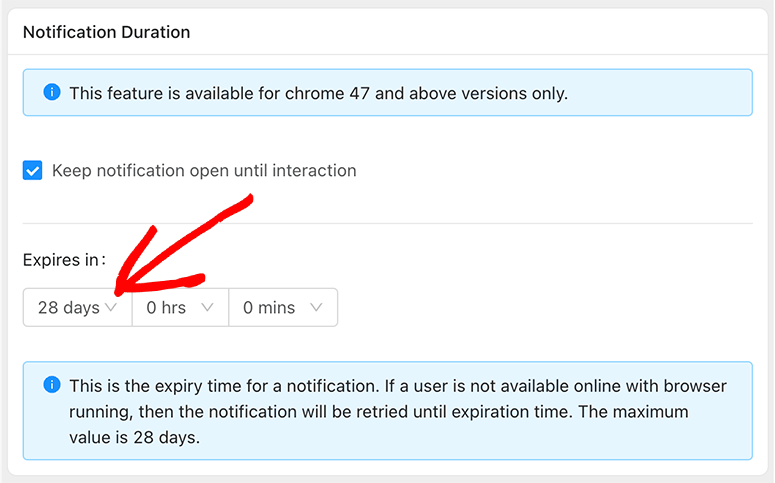Click the Notification Duration panel heading
775x483 pixels.
click(106, 32)
